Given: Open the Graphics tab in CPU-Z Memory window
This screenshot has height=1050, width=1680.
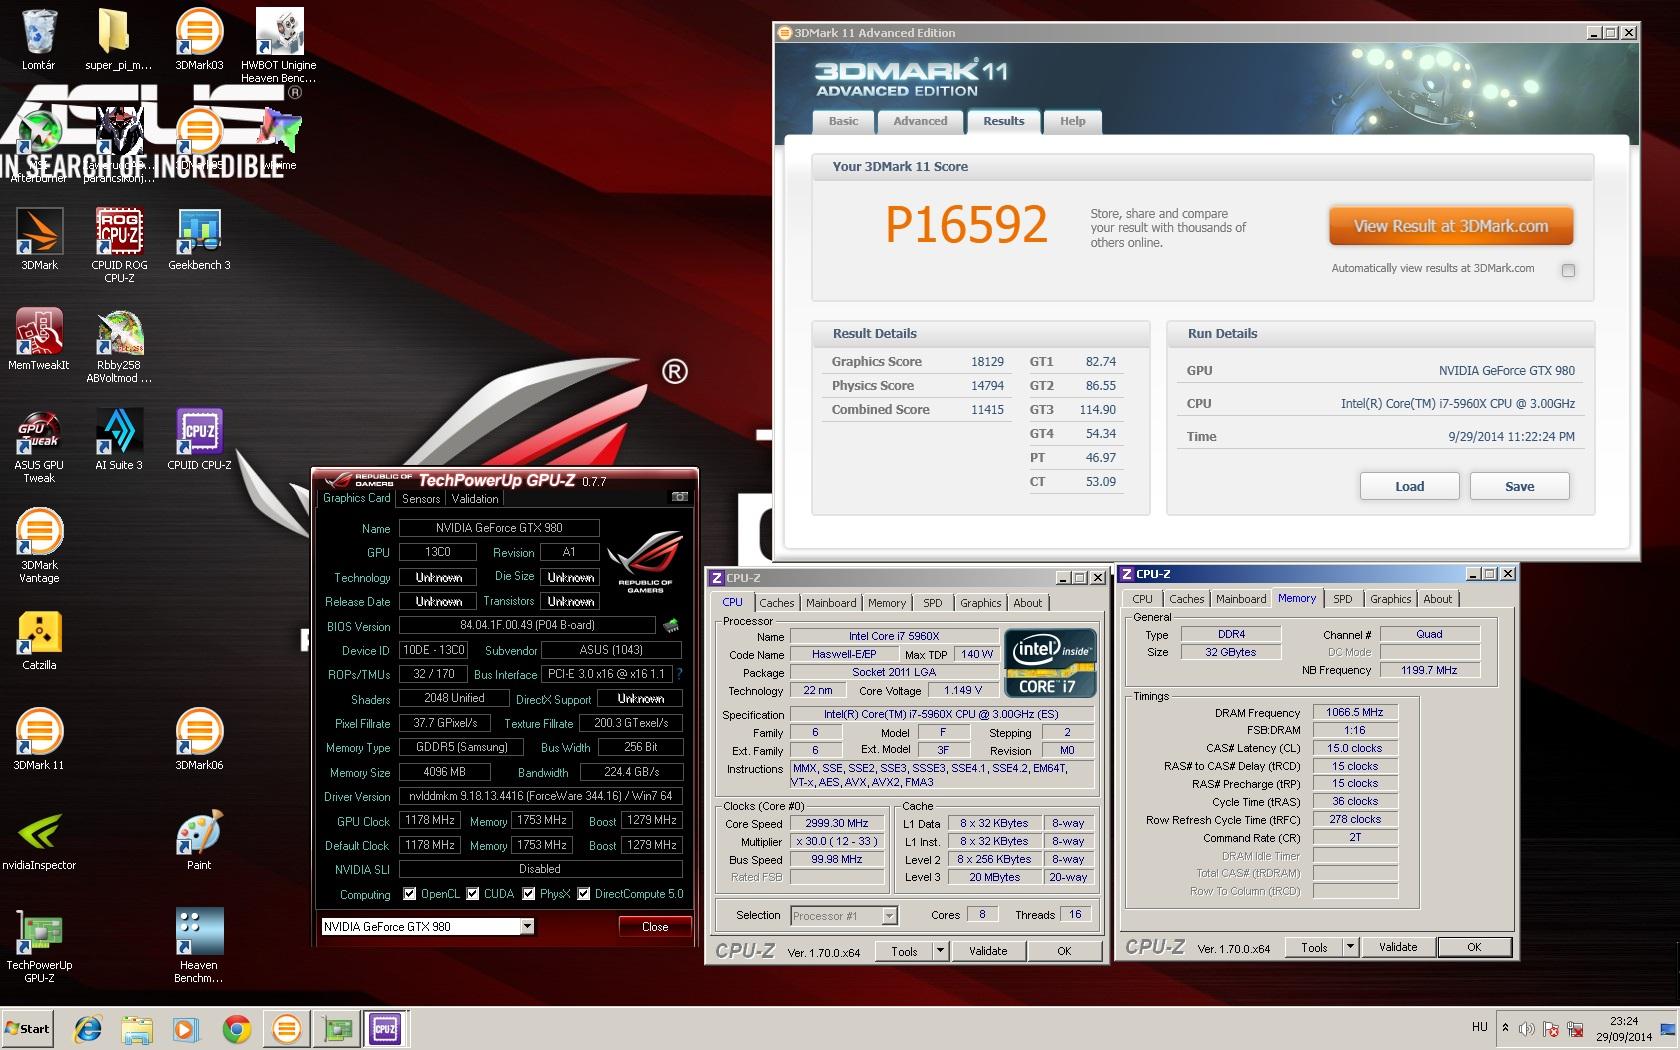Looking at the screenshot, I should 1390,599.
